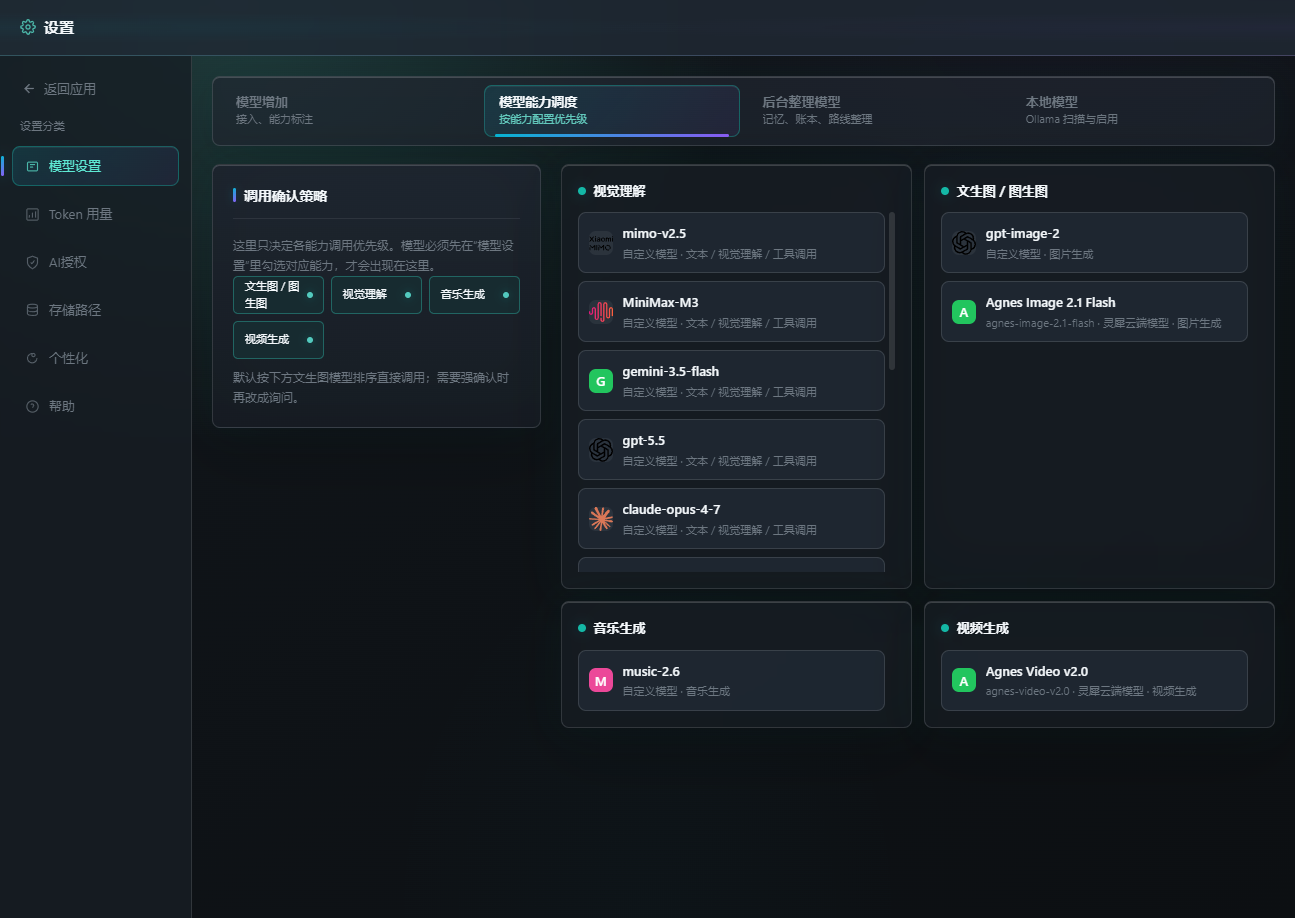Open AI授权 settings category

point(95,262)
